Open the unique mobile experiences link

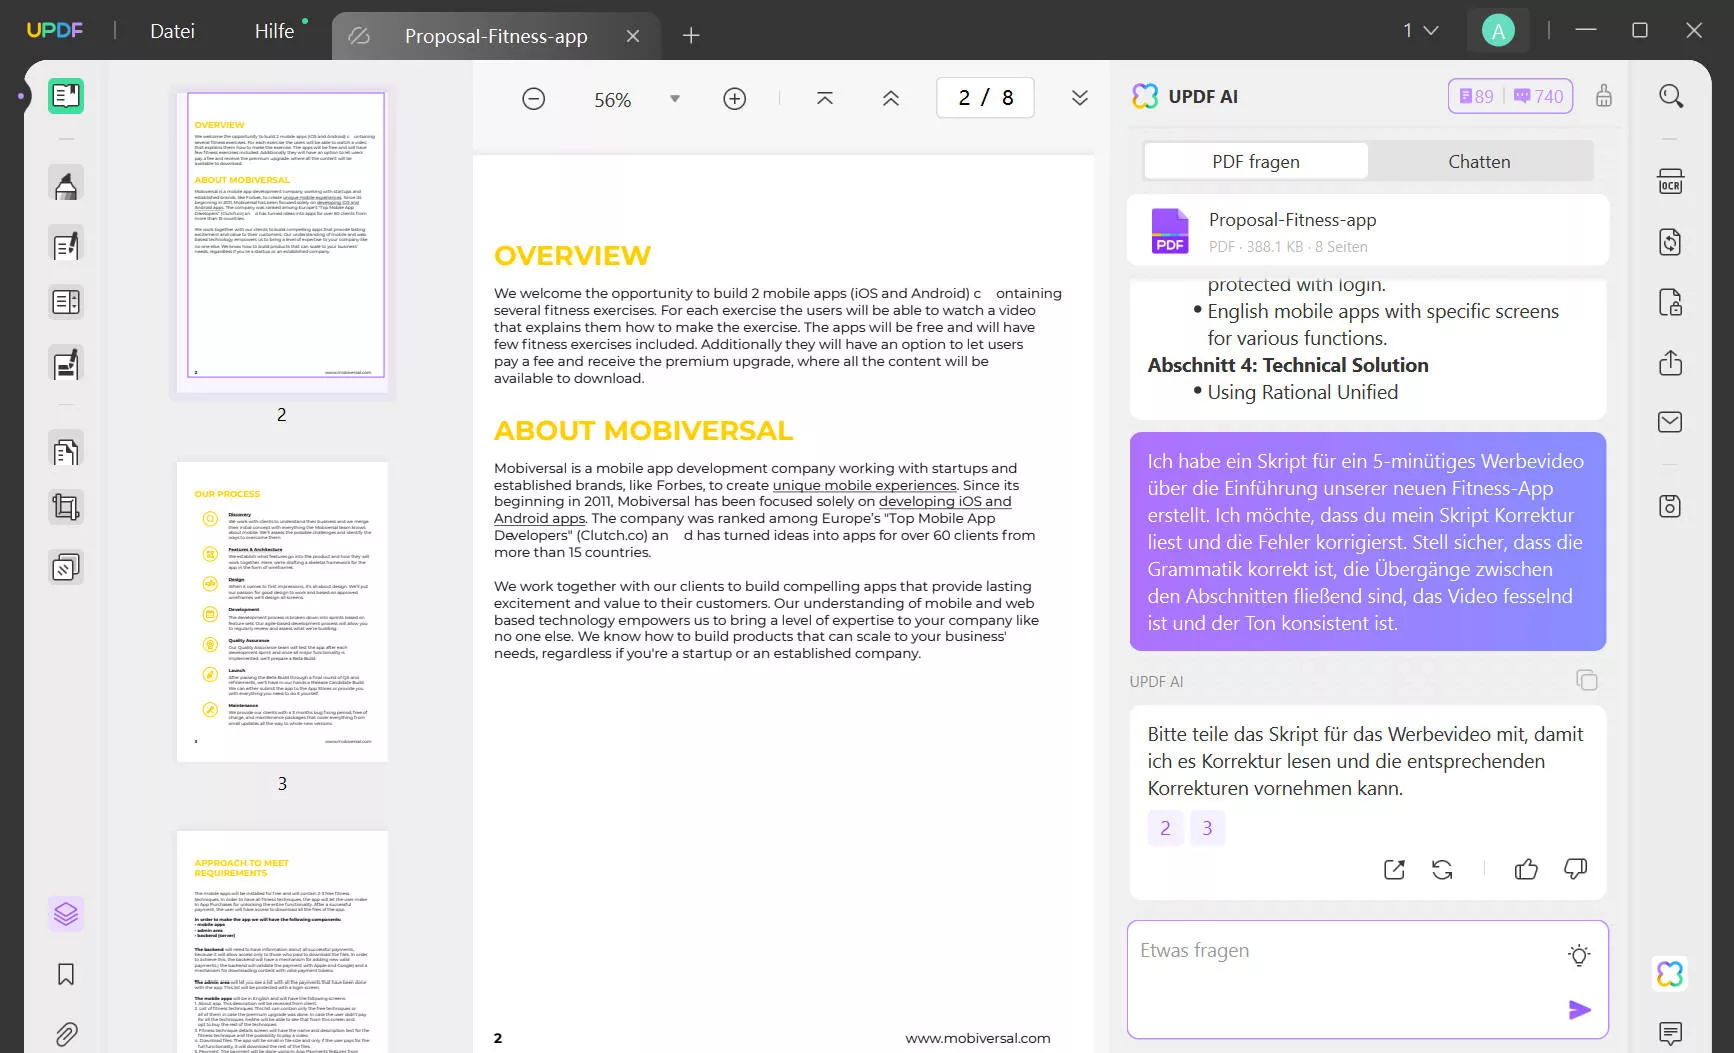[865, 485]
